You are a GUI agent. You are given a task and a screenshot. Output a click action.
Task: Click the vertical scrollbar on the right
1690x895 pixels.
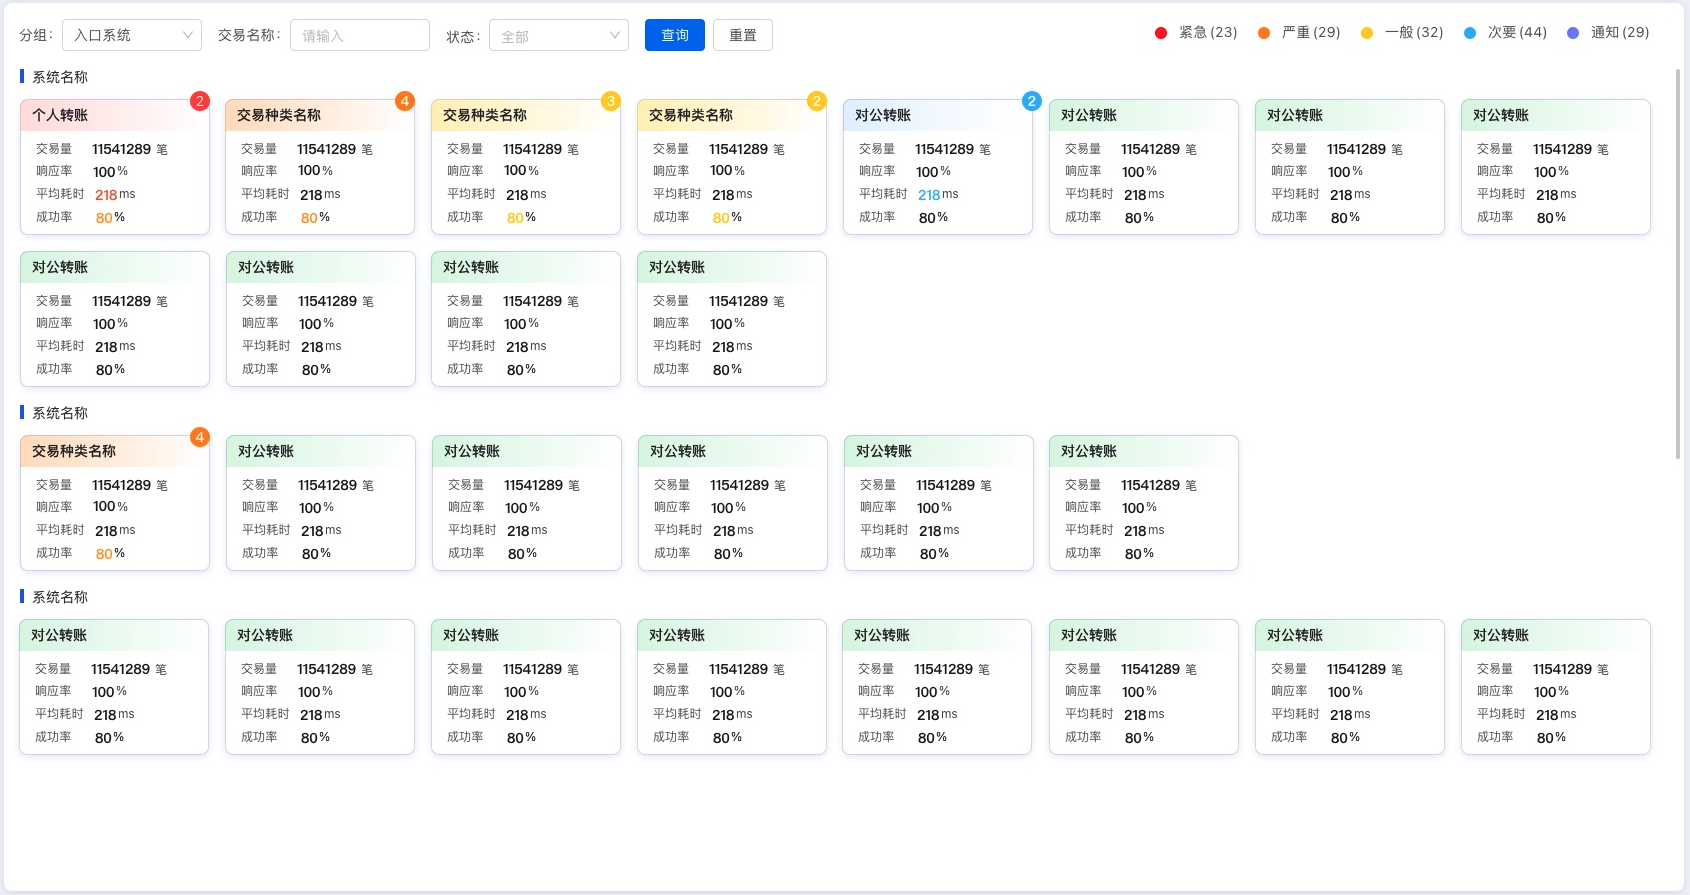click(1678, 264)
